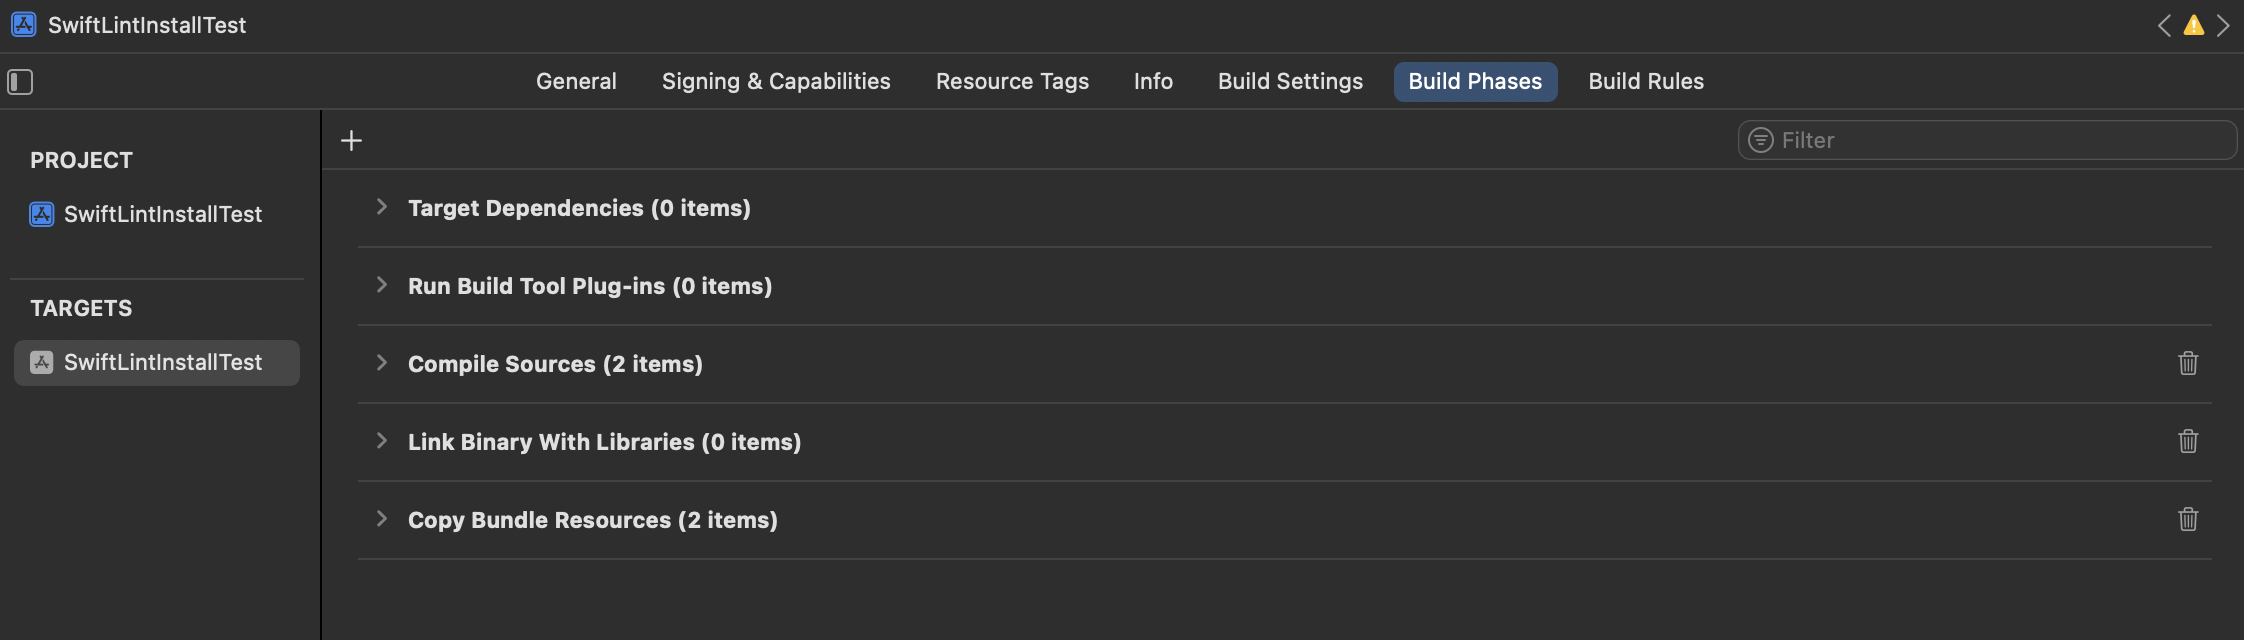Open the General tab
The width and height of the screenshot is (2244, 640).
[x=576, y=82]
